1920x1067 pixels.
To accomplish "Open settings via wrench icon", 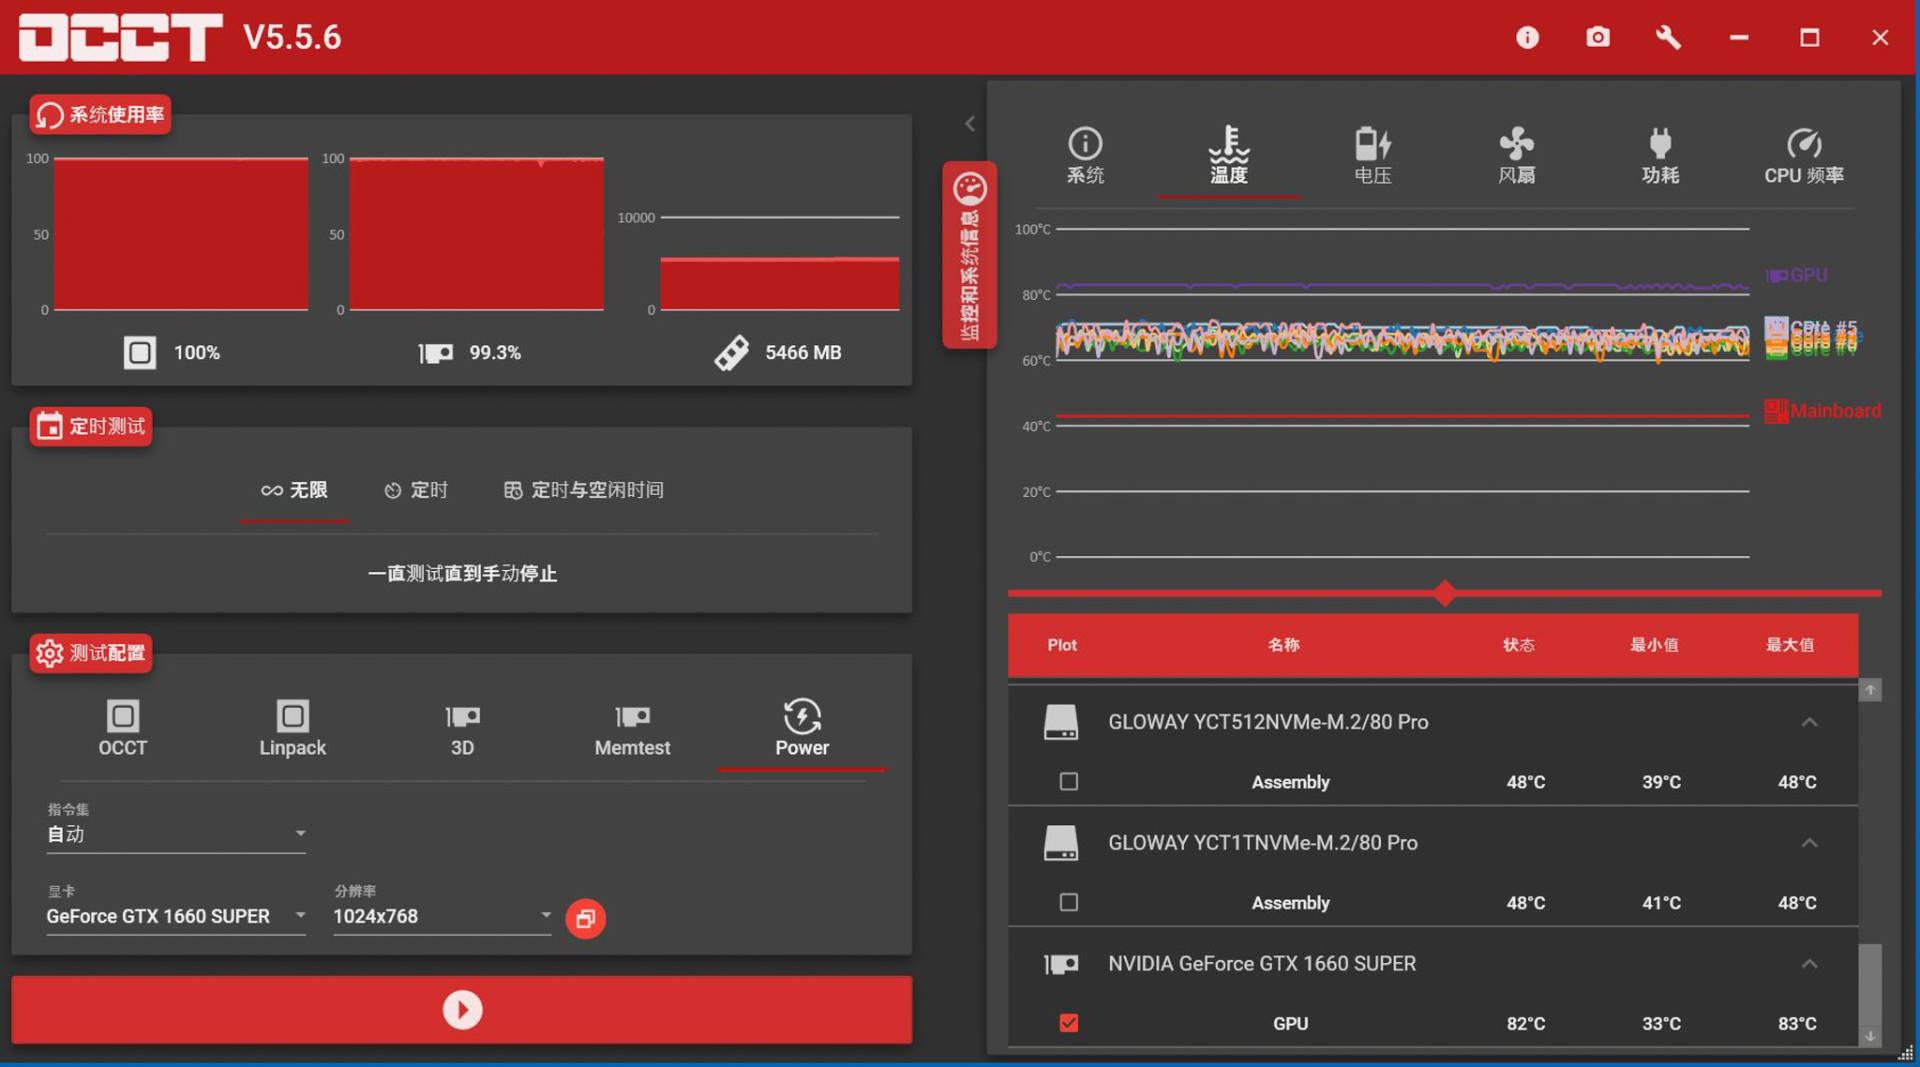I will pos(1668,38).
